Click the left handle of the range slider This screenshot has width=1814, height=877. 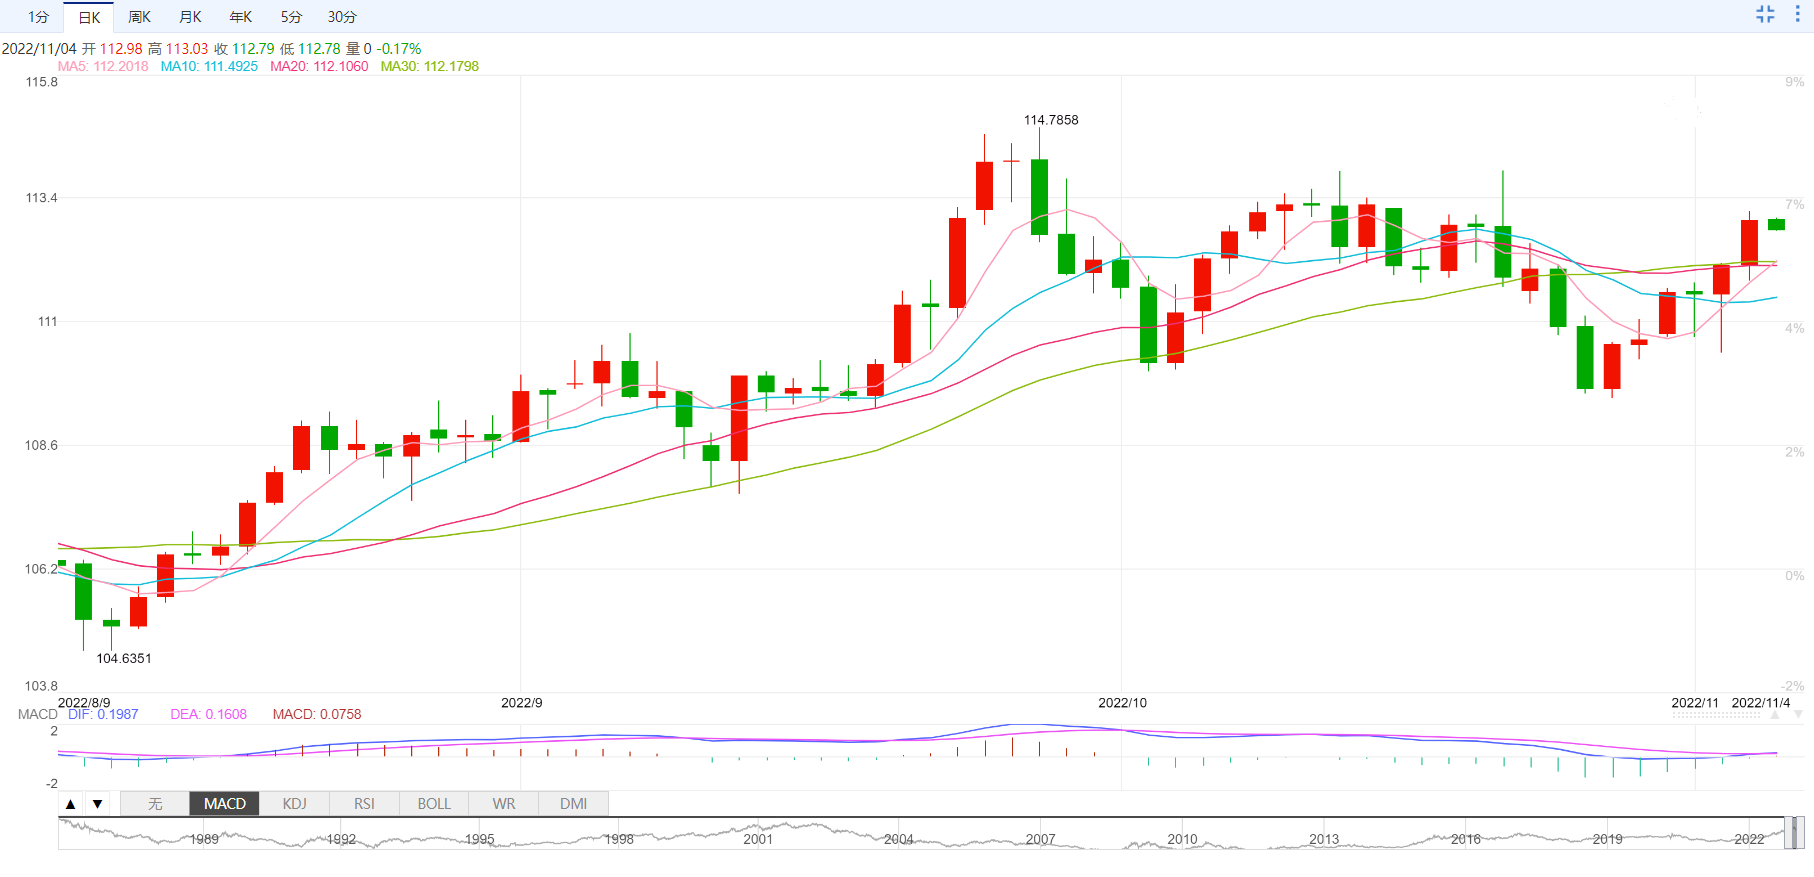[1787, 833]
